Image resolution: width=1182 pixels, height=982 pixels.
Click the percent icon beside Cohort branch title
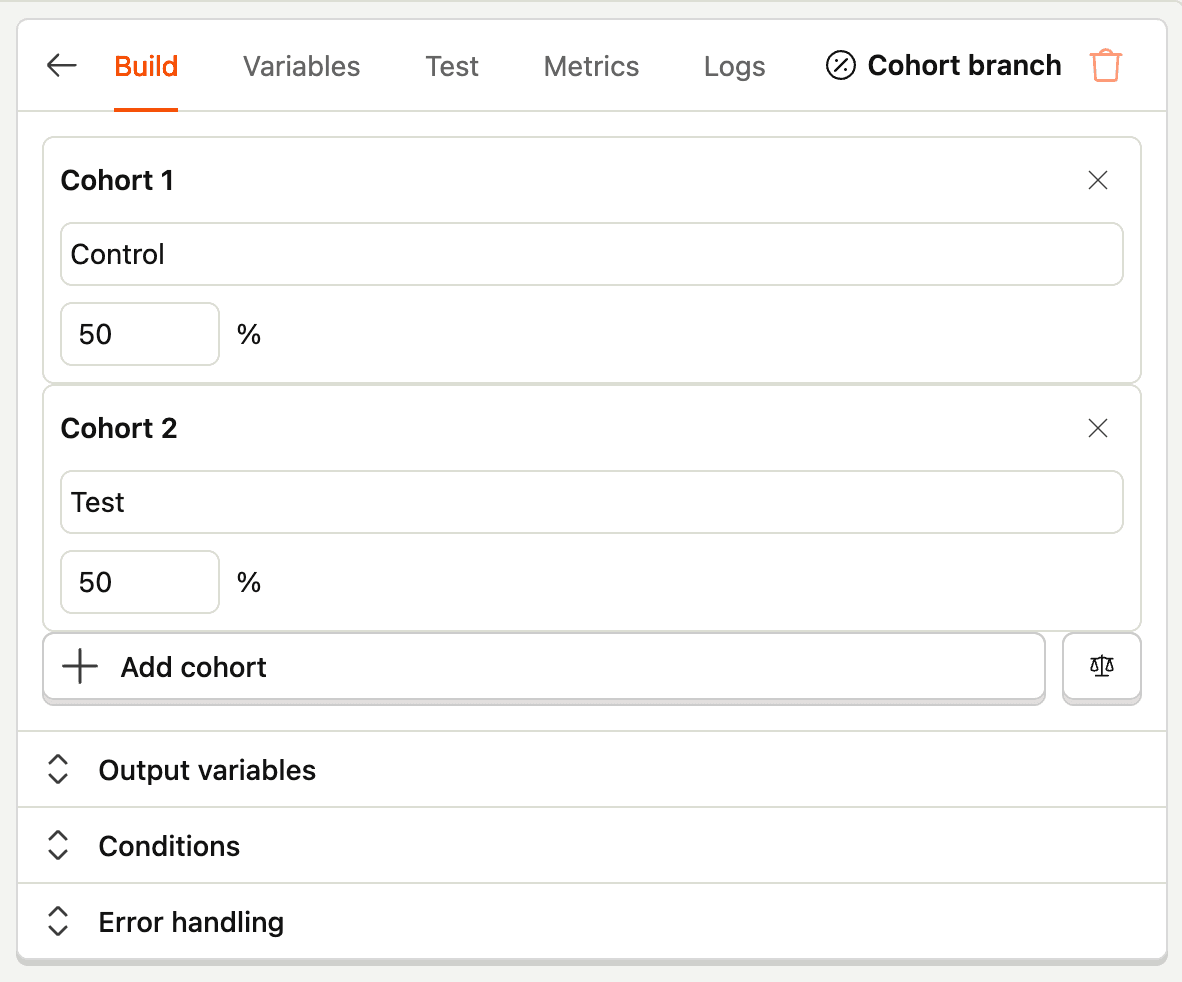(x=841, y=65)
